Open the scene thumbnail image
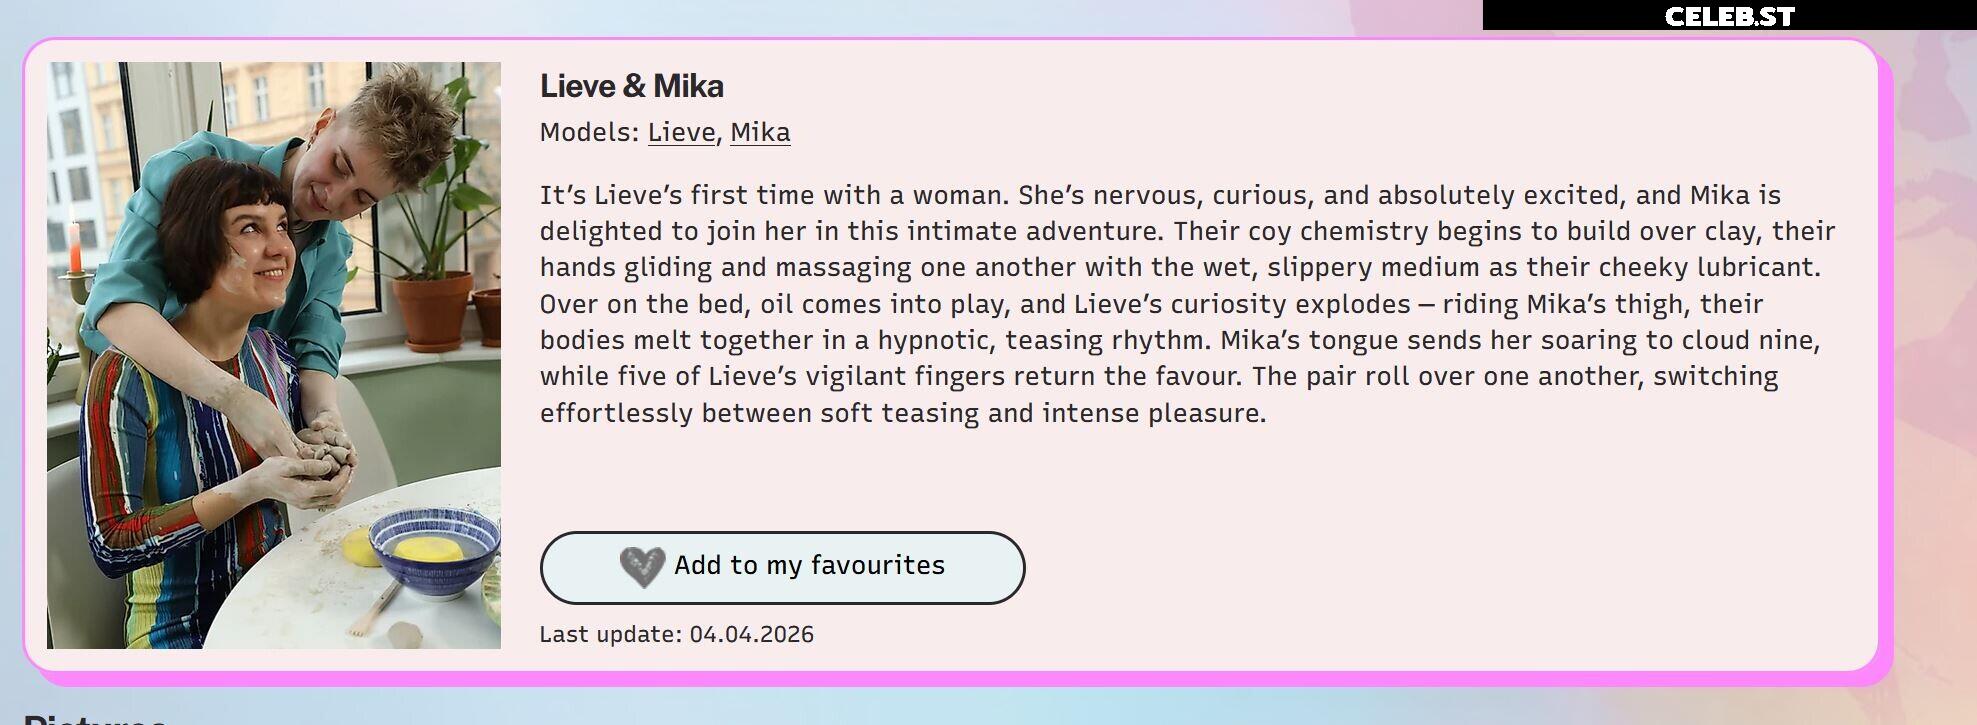The width and height of the screenshot is (1977, 725). 274,355
